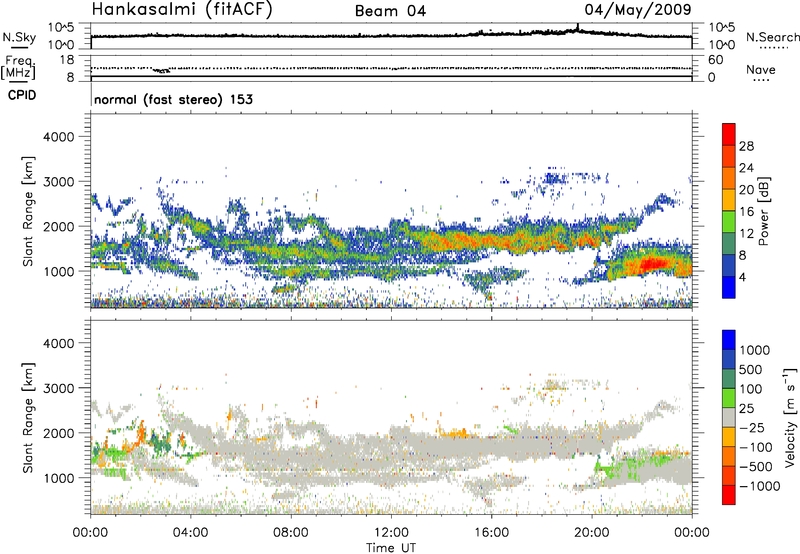Click the 'N.Sky' legend label
The width and height of the screenshot is (800, 554).
coord(19,37)
